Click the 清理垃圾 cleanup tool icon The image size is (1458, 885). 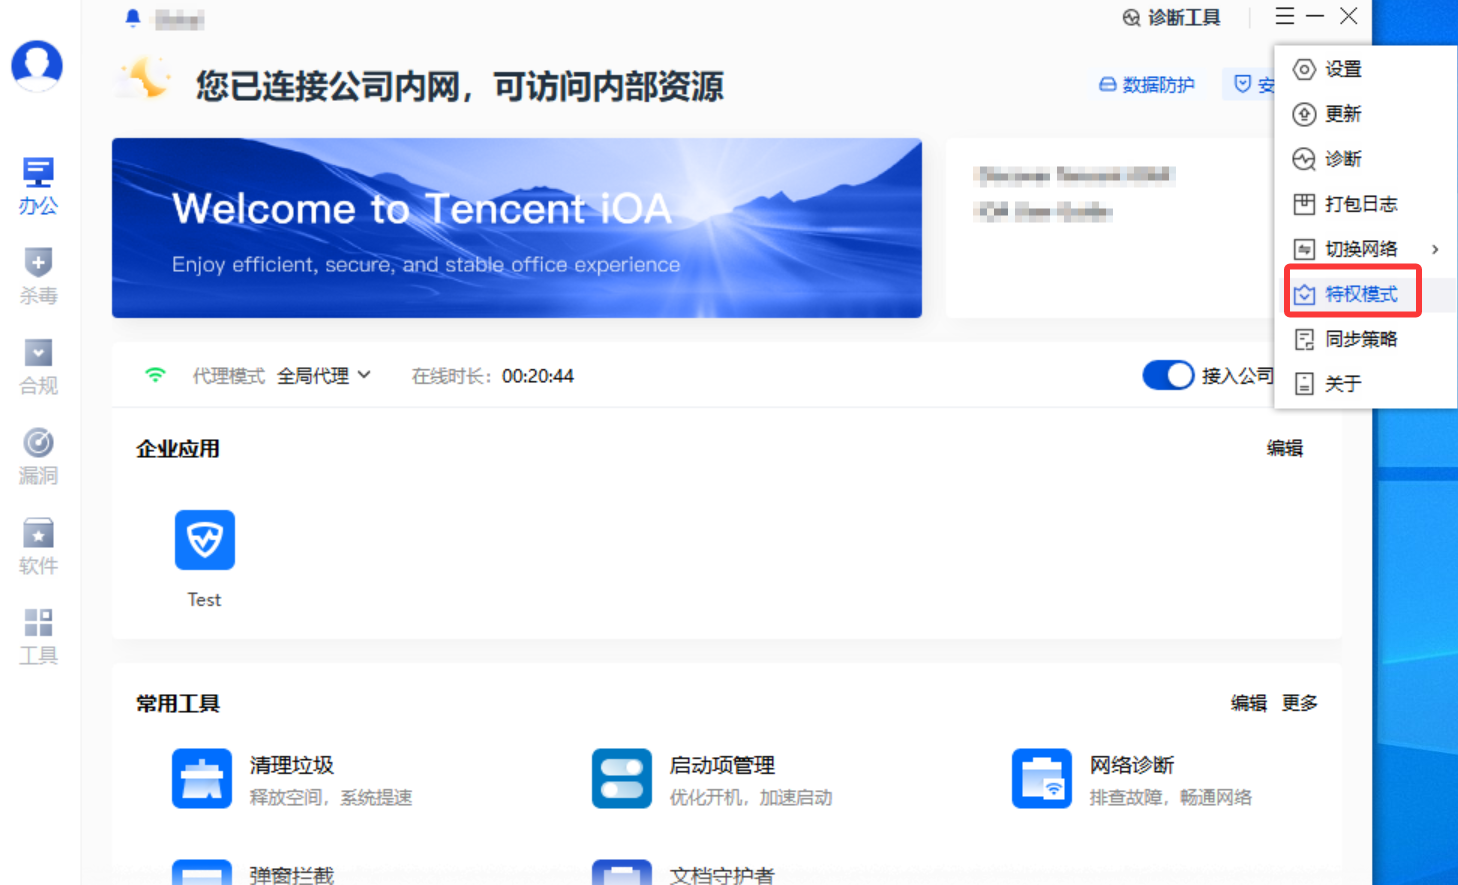pyautogui.click(x=202, y=778)
